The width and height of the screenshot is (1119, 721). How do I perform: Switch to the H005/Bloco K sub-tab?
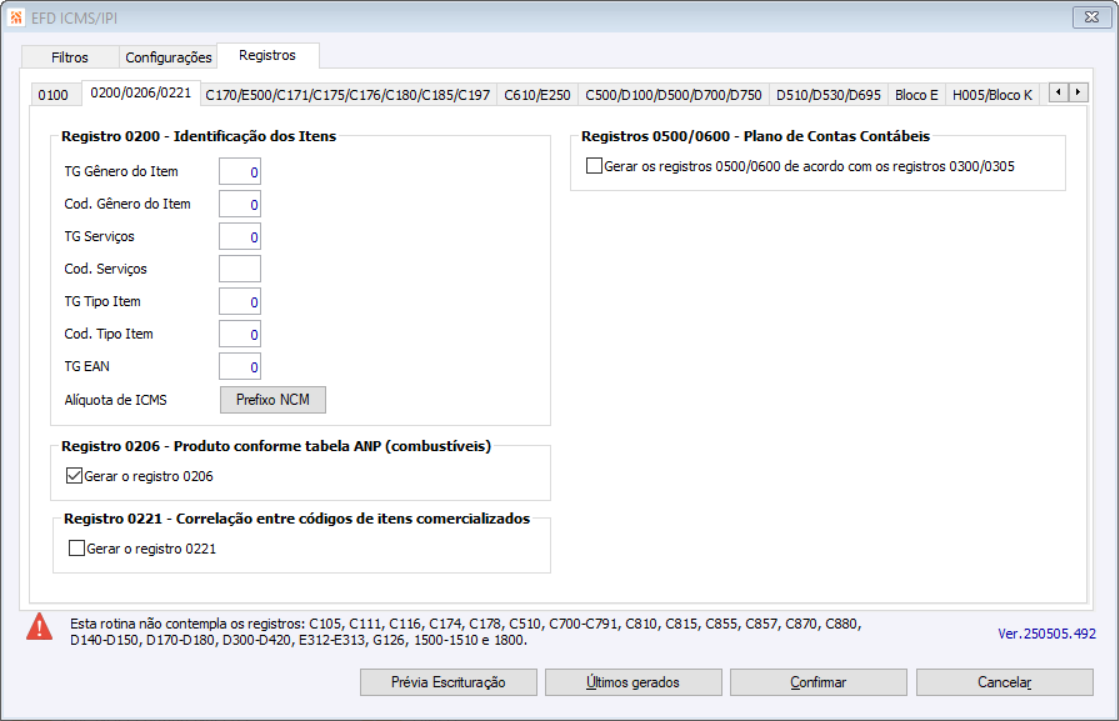(x=992, y=95)
